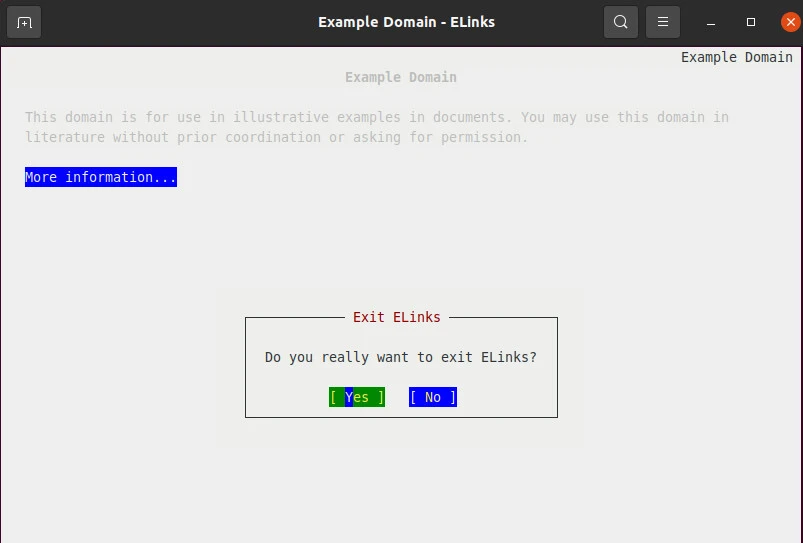This screenshot has width=803, height=543.
Task: Click the paragraph starting 'This domain is for use'
Action: tap(377, 127)
